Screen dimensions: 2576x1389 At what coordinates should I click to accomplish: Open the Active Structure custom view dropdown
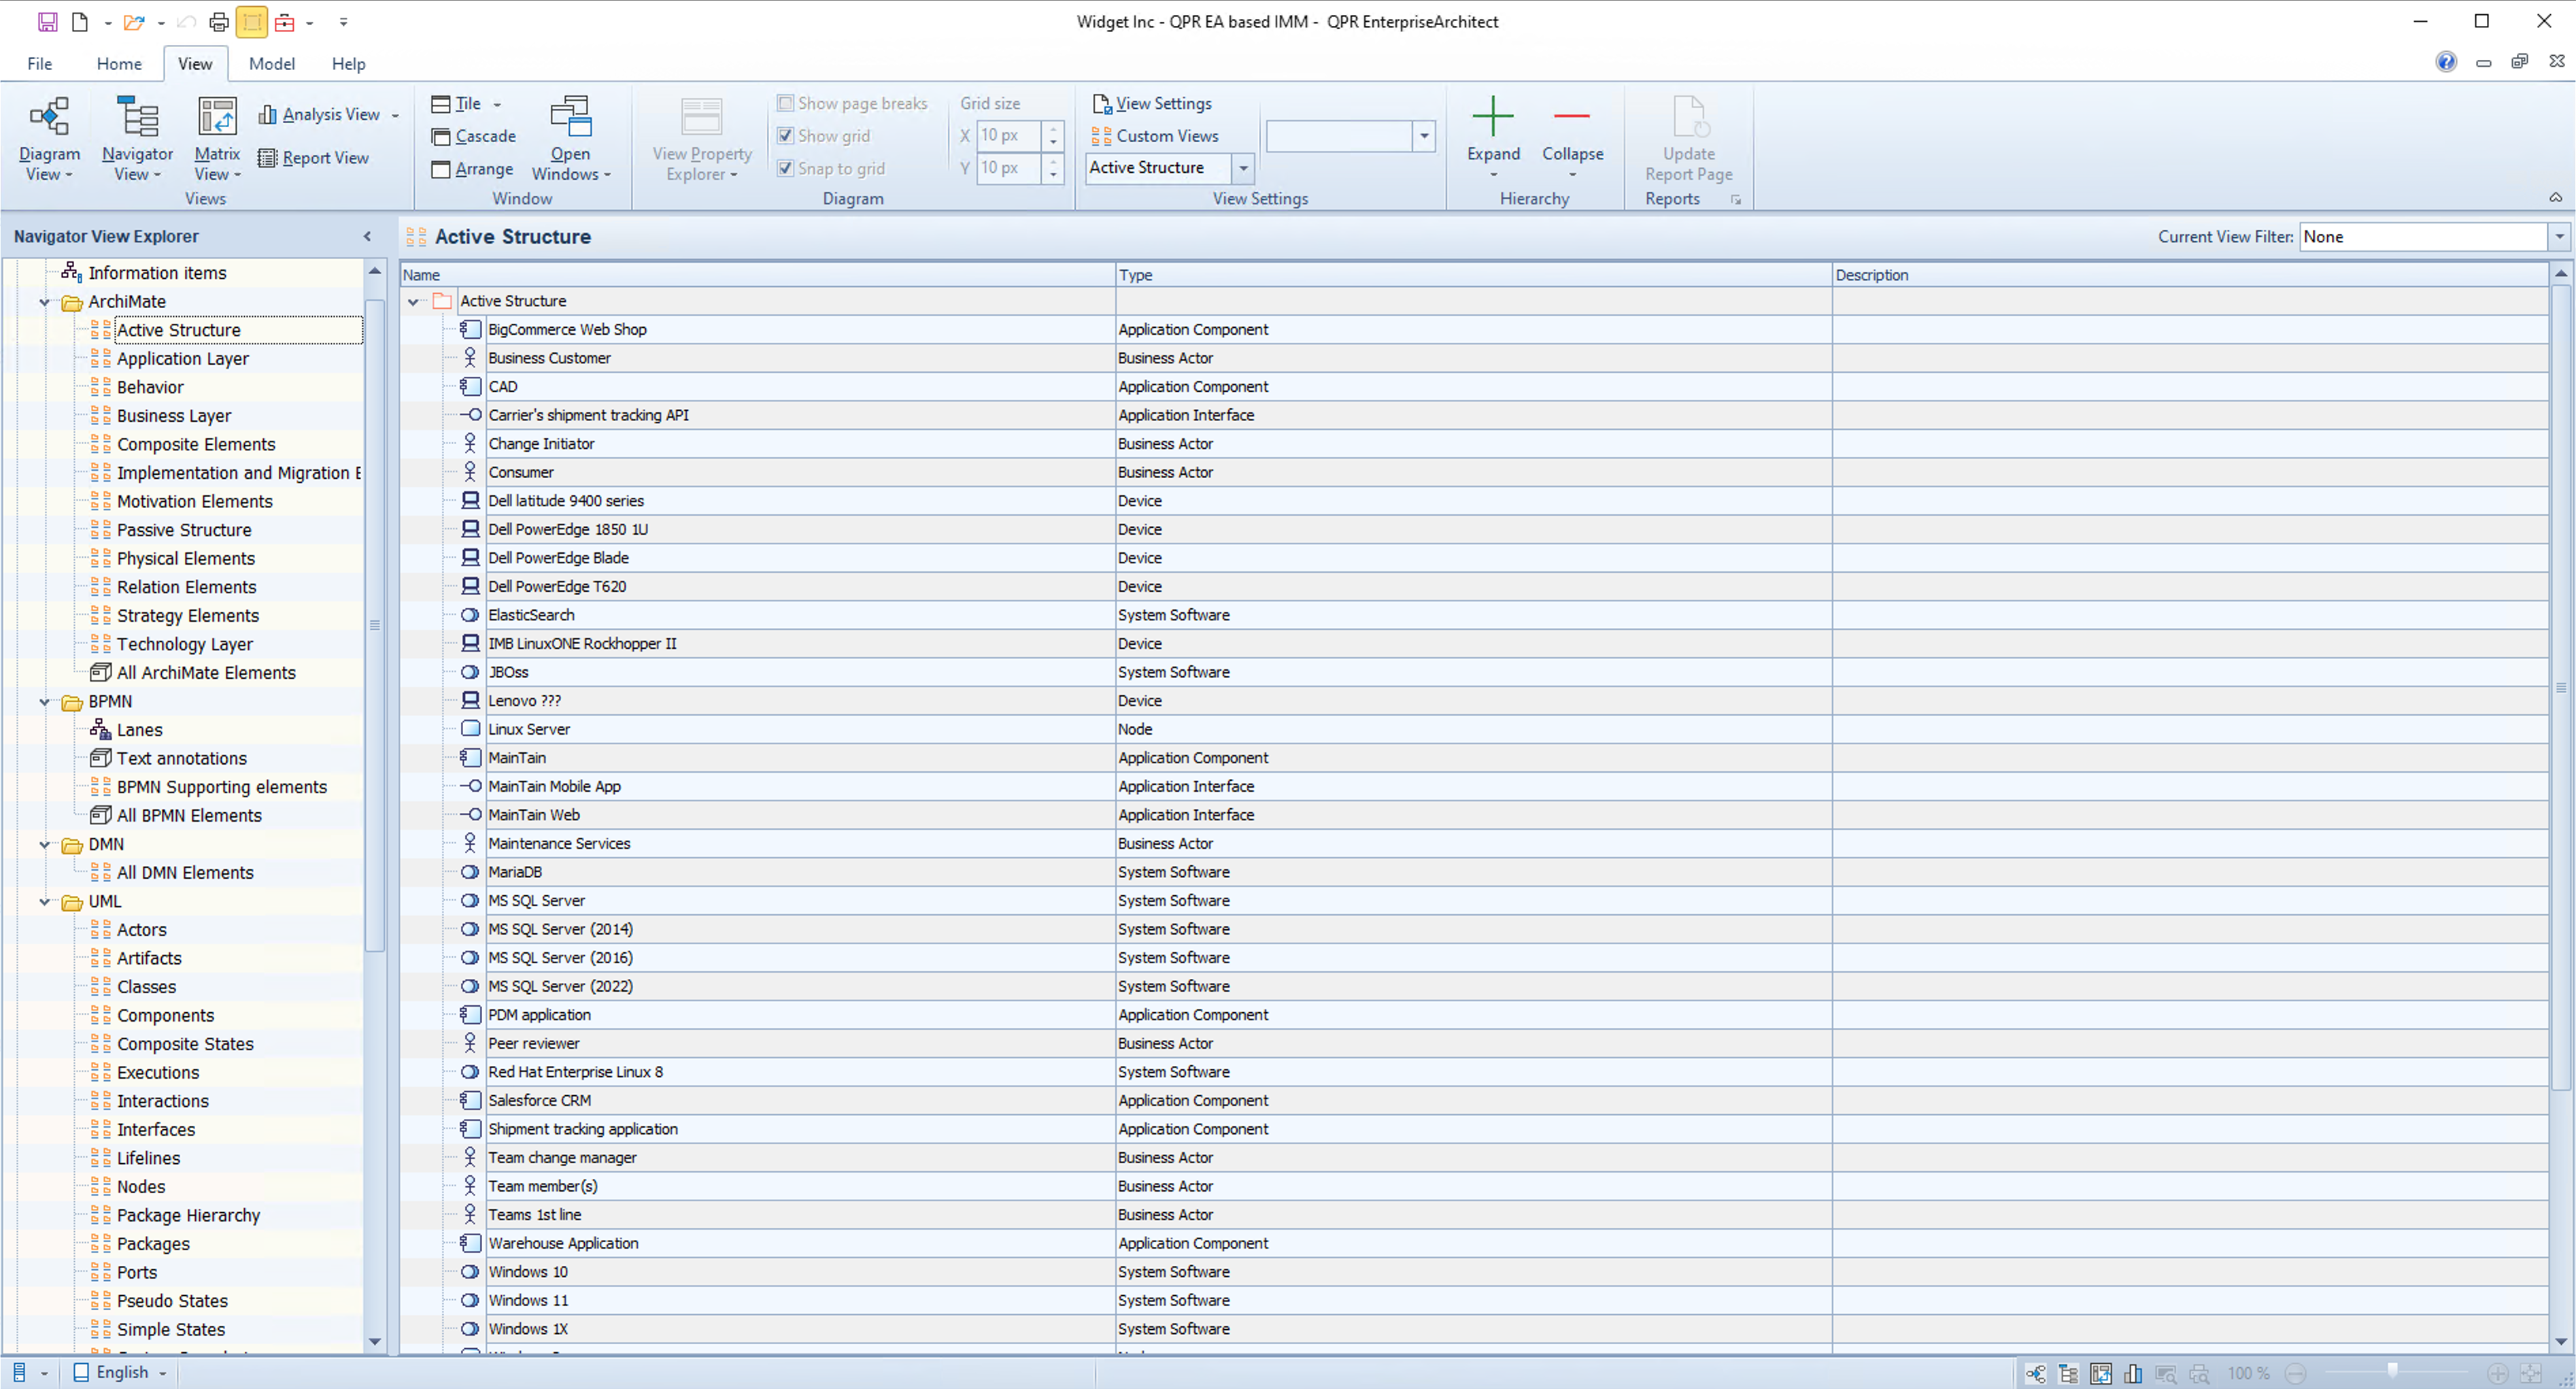tap(1243, 168)
